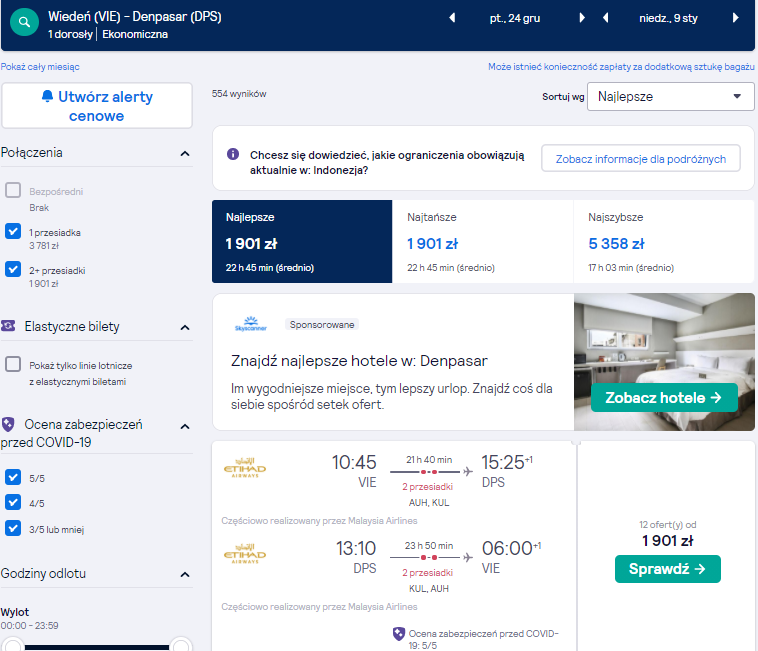Open the Sortuj wg Najlepsze dropdown
758x651 pixels.
(671, 96)
